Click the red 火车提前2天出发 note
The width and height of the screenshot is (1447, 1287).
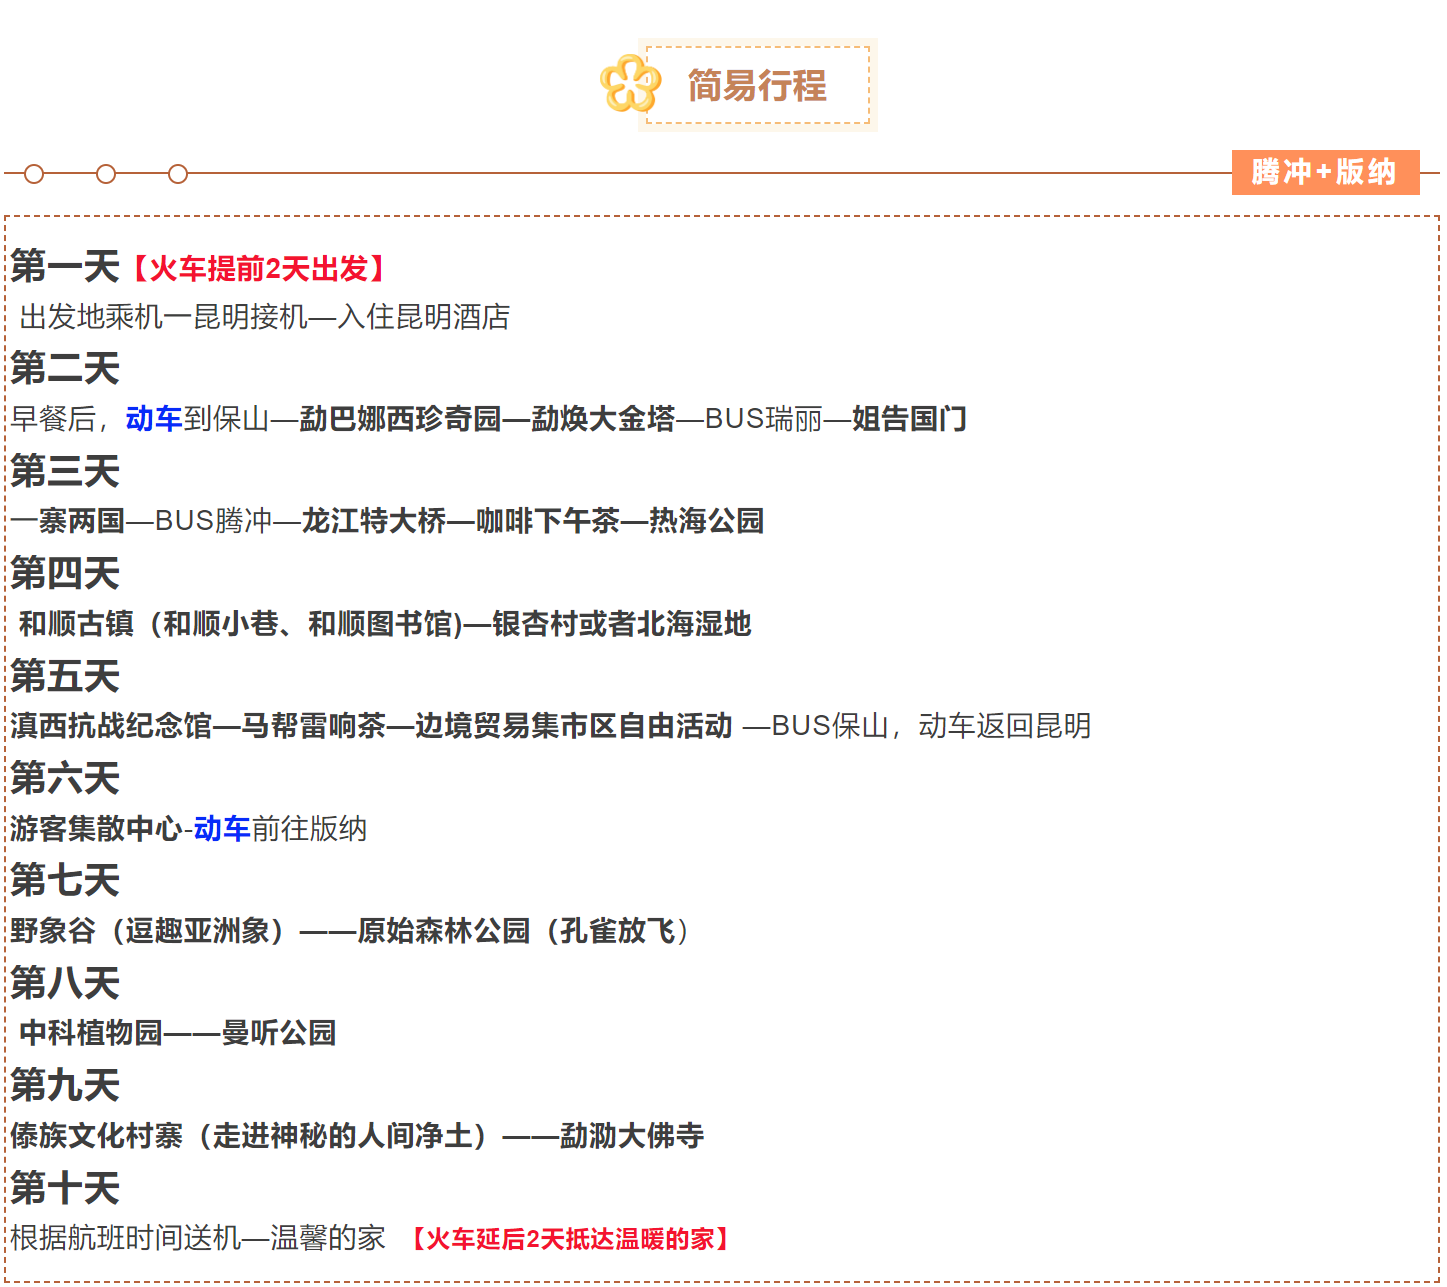pyautogui.click(x=257, y=268)
